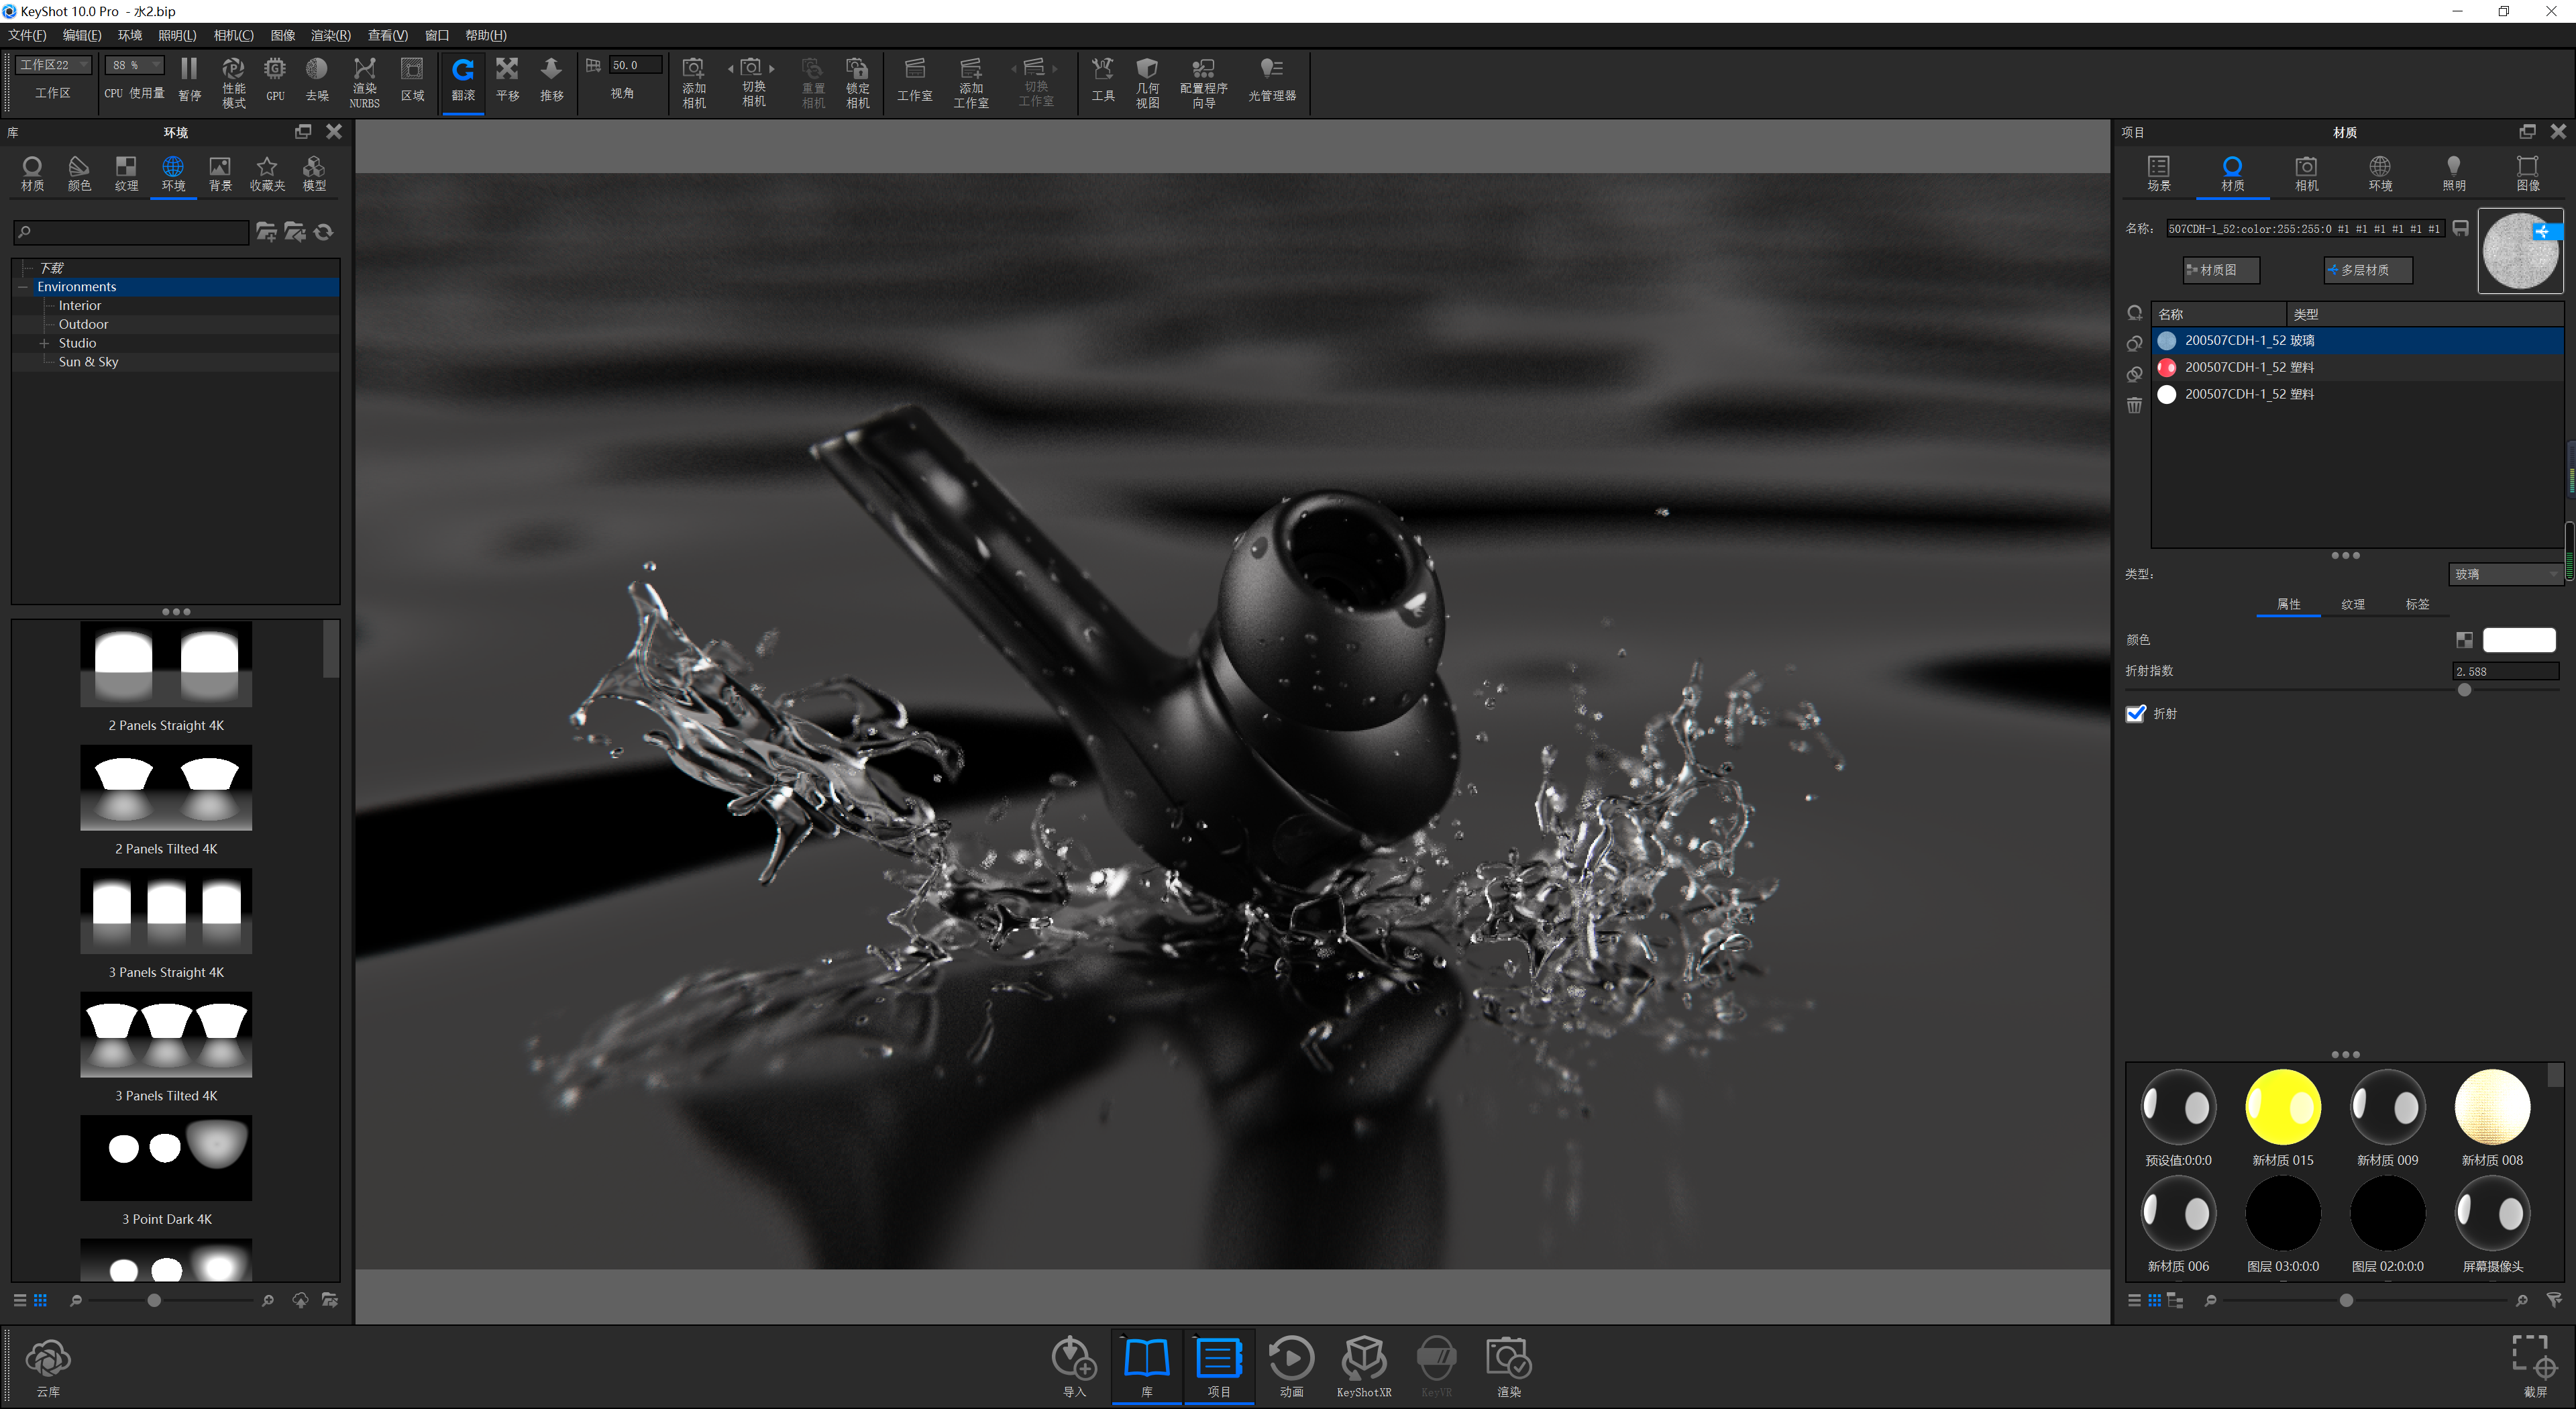The image size is (2576, 1409).
Task: Open the 帮助(H) menu
Action: [486, 35]
